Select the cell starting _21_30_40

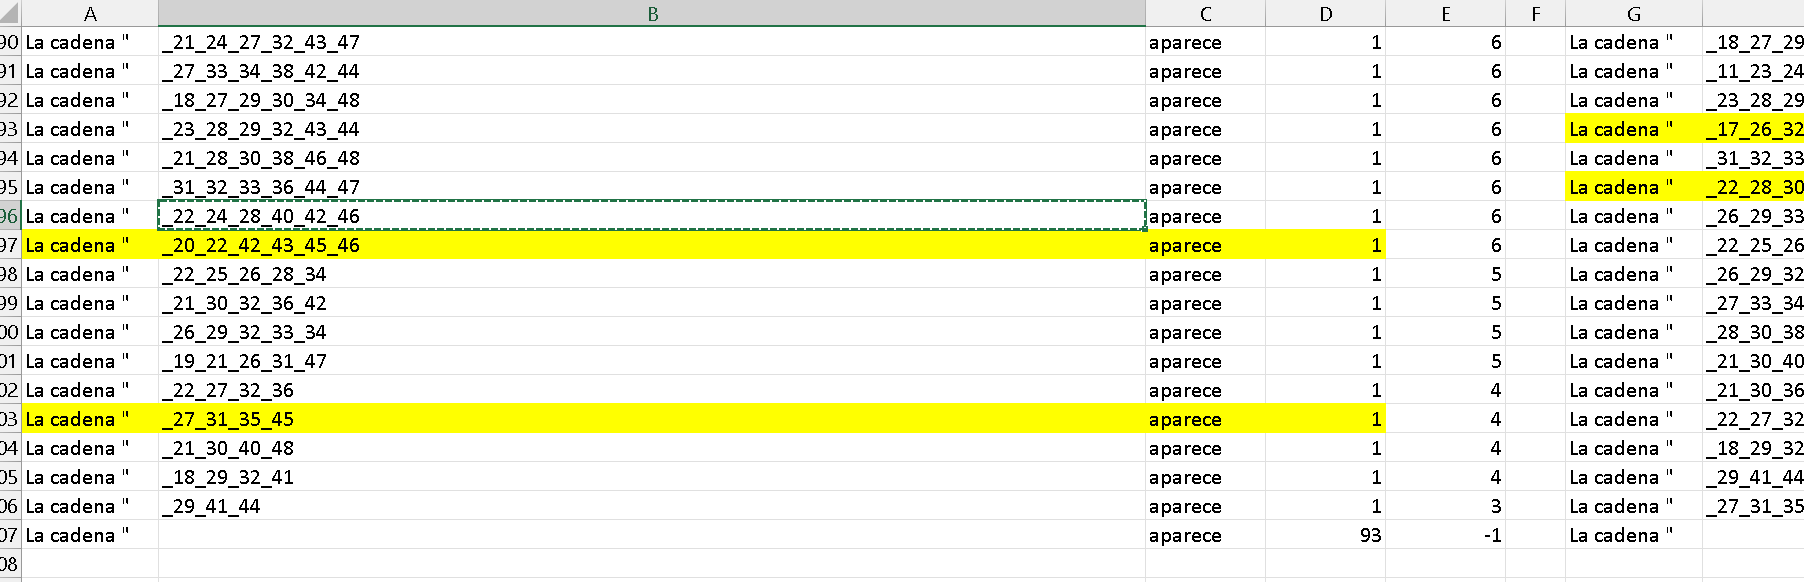(1753, 361)
